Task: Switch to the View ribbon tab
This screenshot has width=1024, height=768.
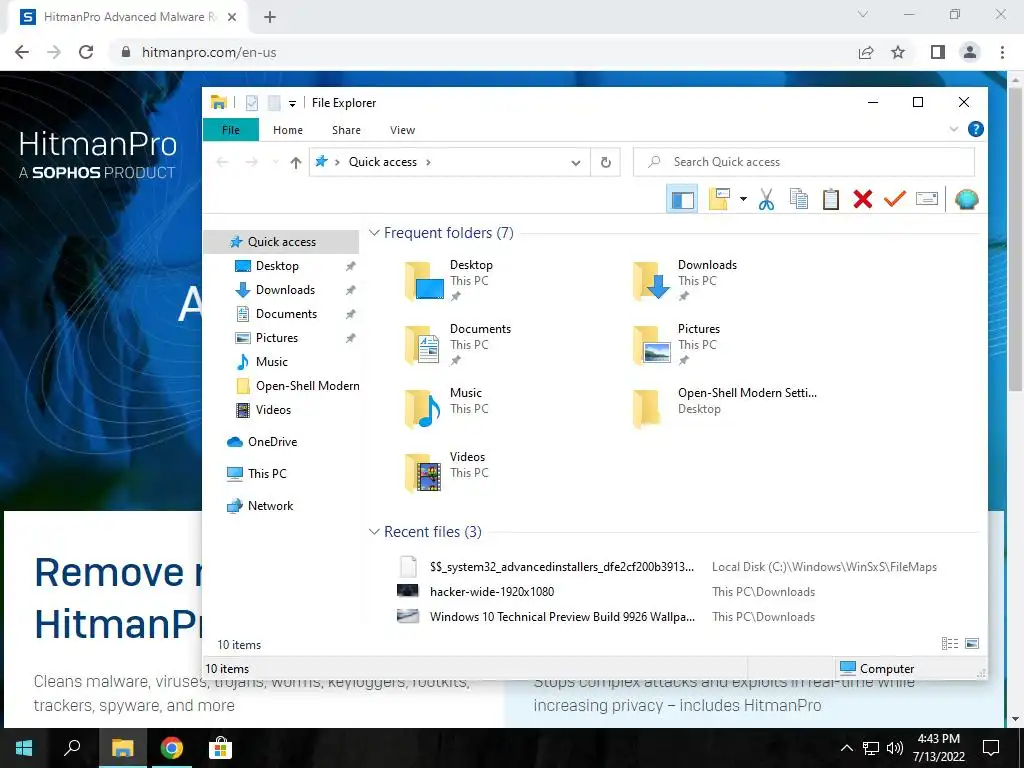Action: click(x=402, y=130)
